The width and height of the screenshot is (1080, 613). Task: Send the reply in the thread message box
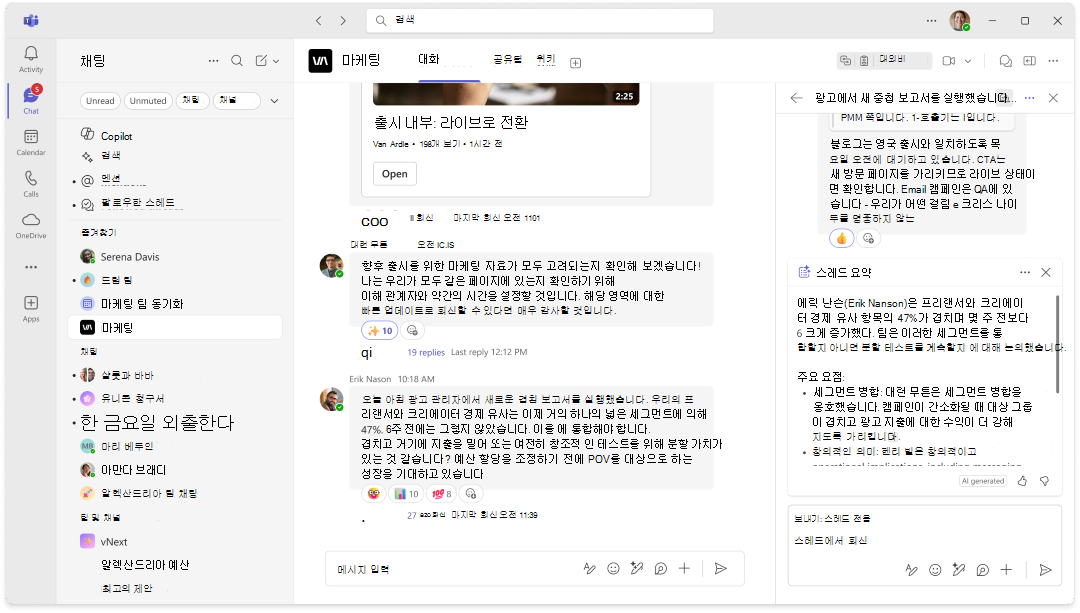coord(1046,570)
